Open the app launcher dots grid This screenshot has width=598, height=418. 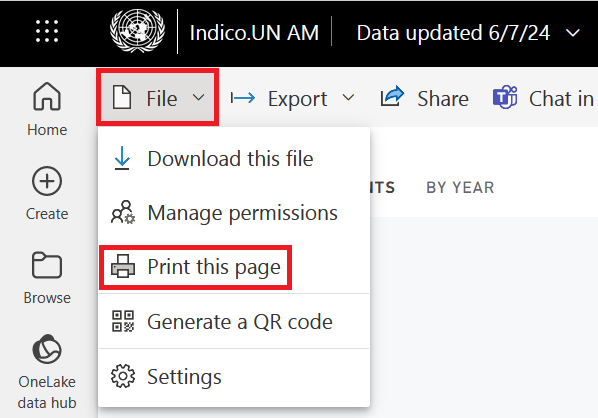(47, 31)
